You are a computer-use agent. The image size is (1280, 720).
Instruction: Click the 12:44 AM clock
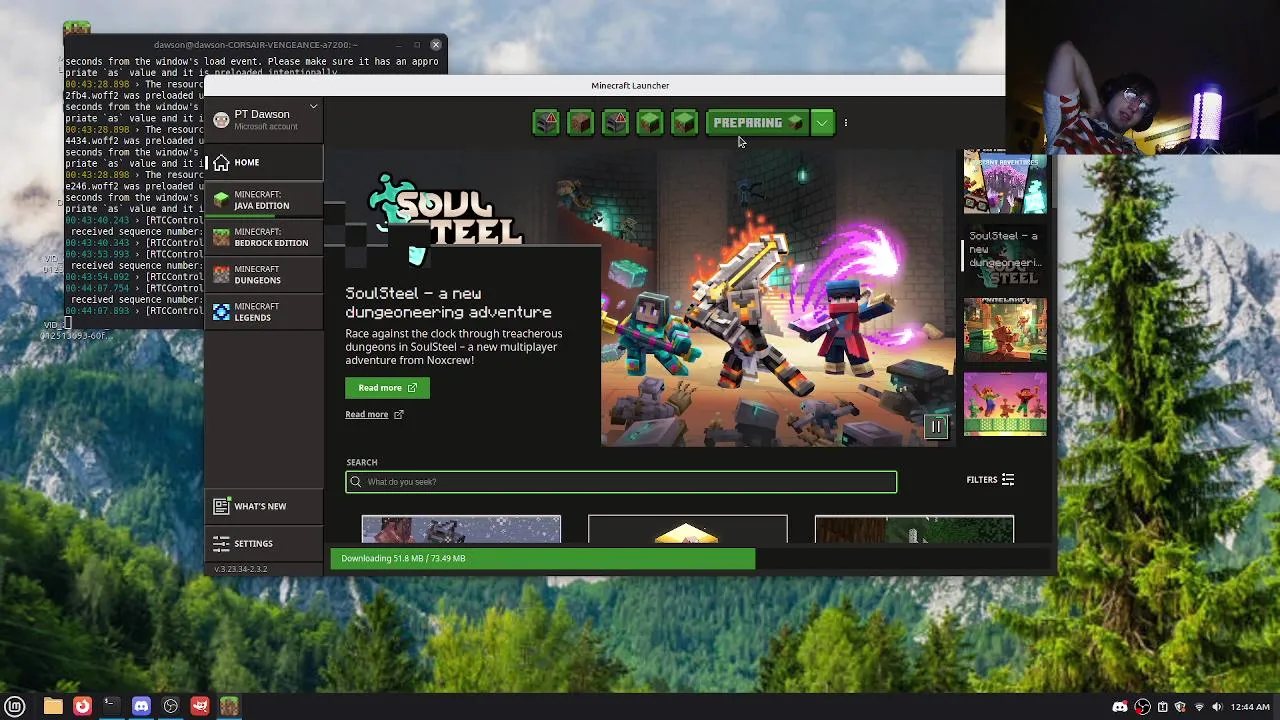coord(1250,707)
